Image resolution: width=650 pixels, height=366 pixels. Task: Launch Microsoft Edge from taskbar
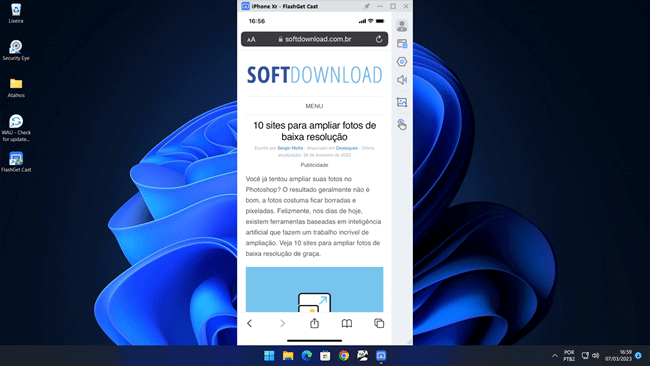306,356
